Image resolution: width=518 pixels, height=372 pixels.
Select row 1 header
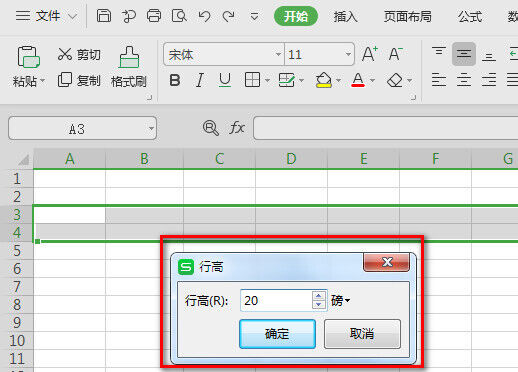click(17, 179)
